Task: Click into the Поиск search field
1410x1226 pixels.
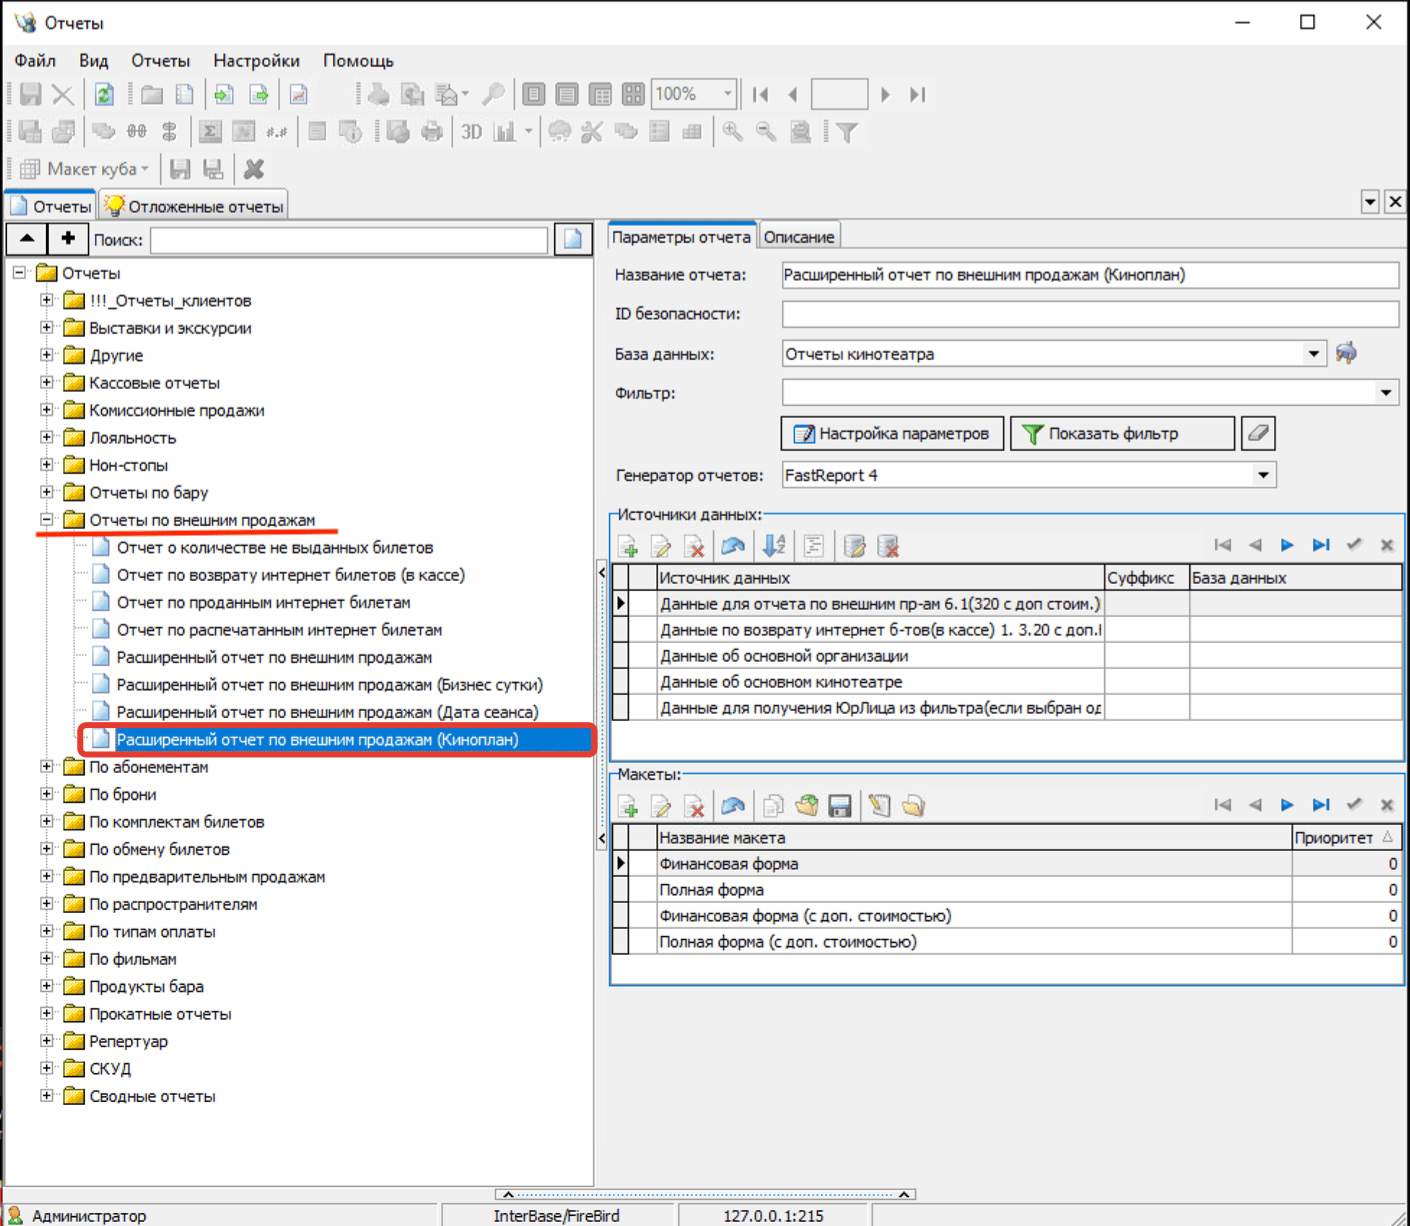Action: click(x=349, y=240)
